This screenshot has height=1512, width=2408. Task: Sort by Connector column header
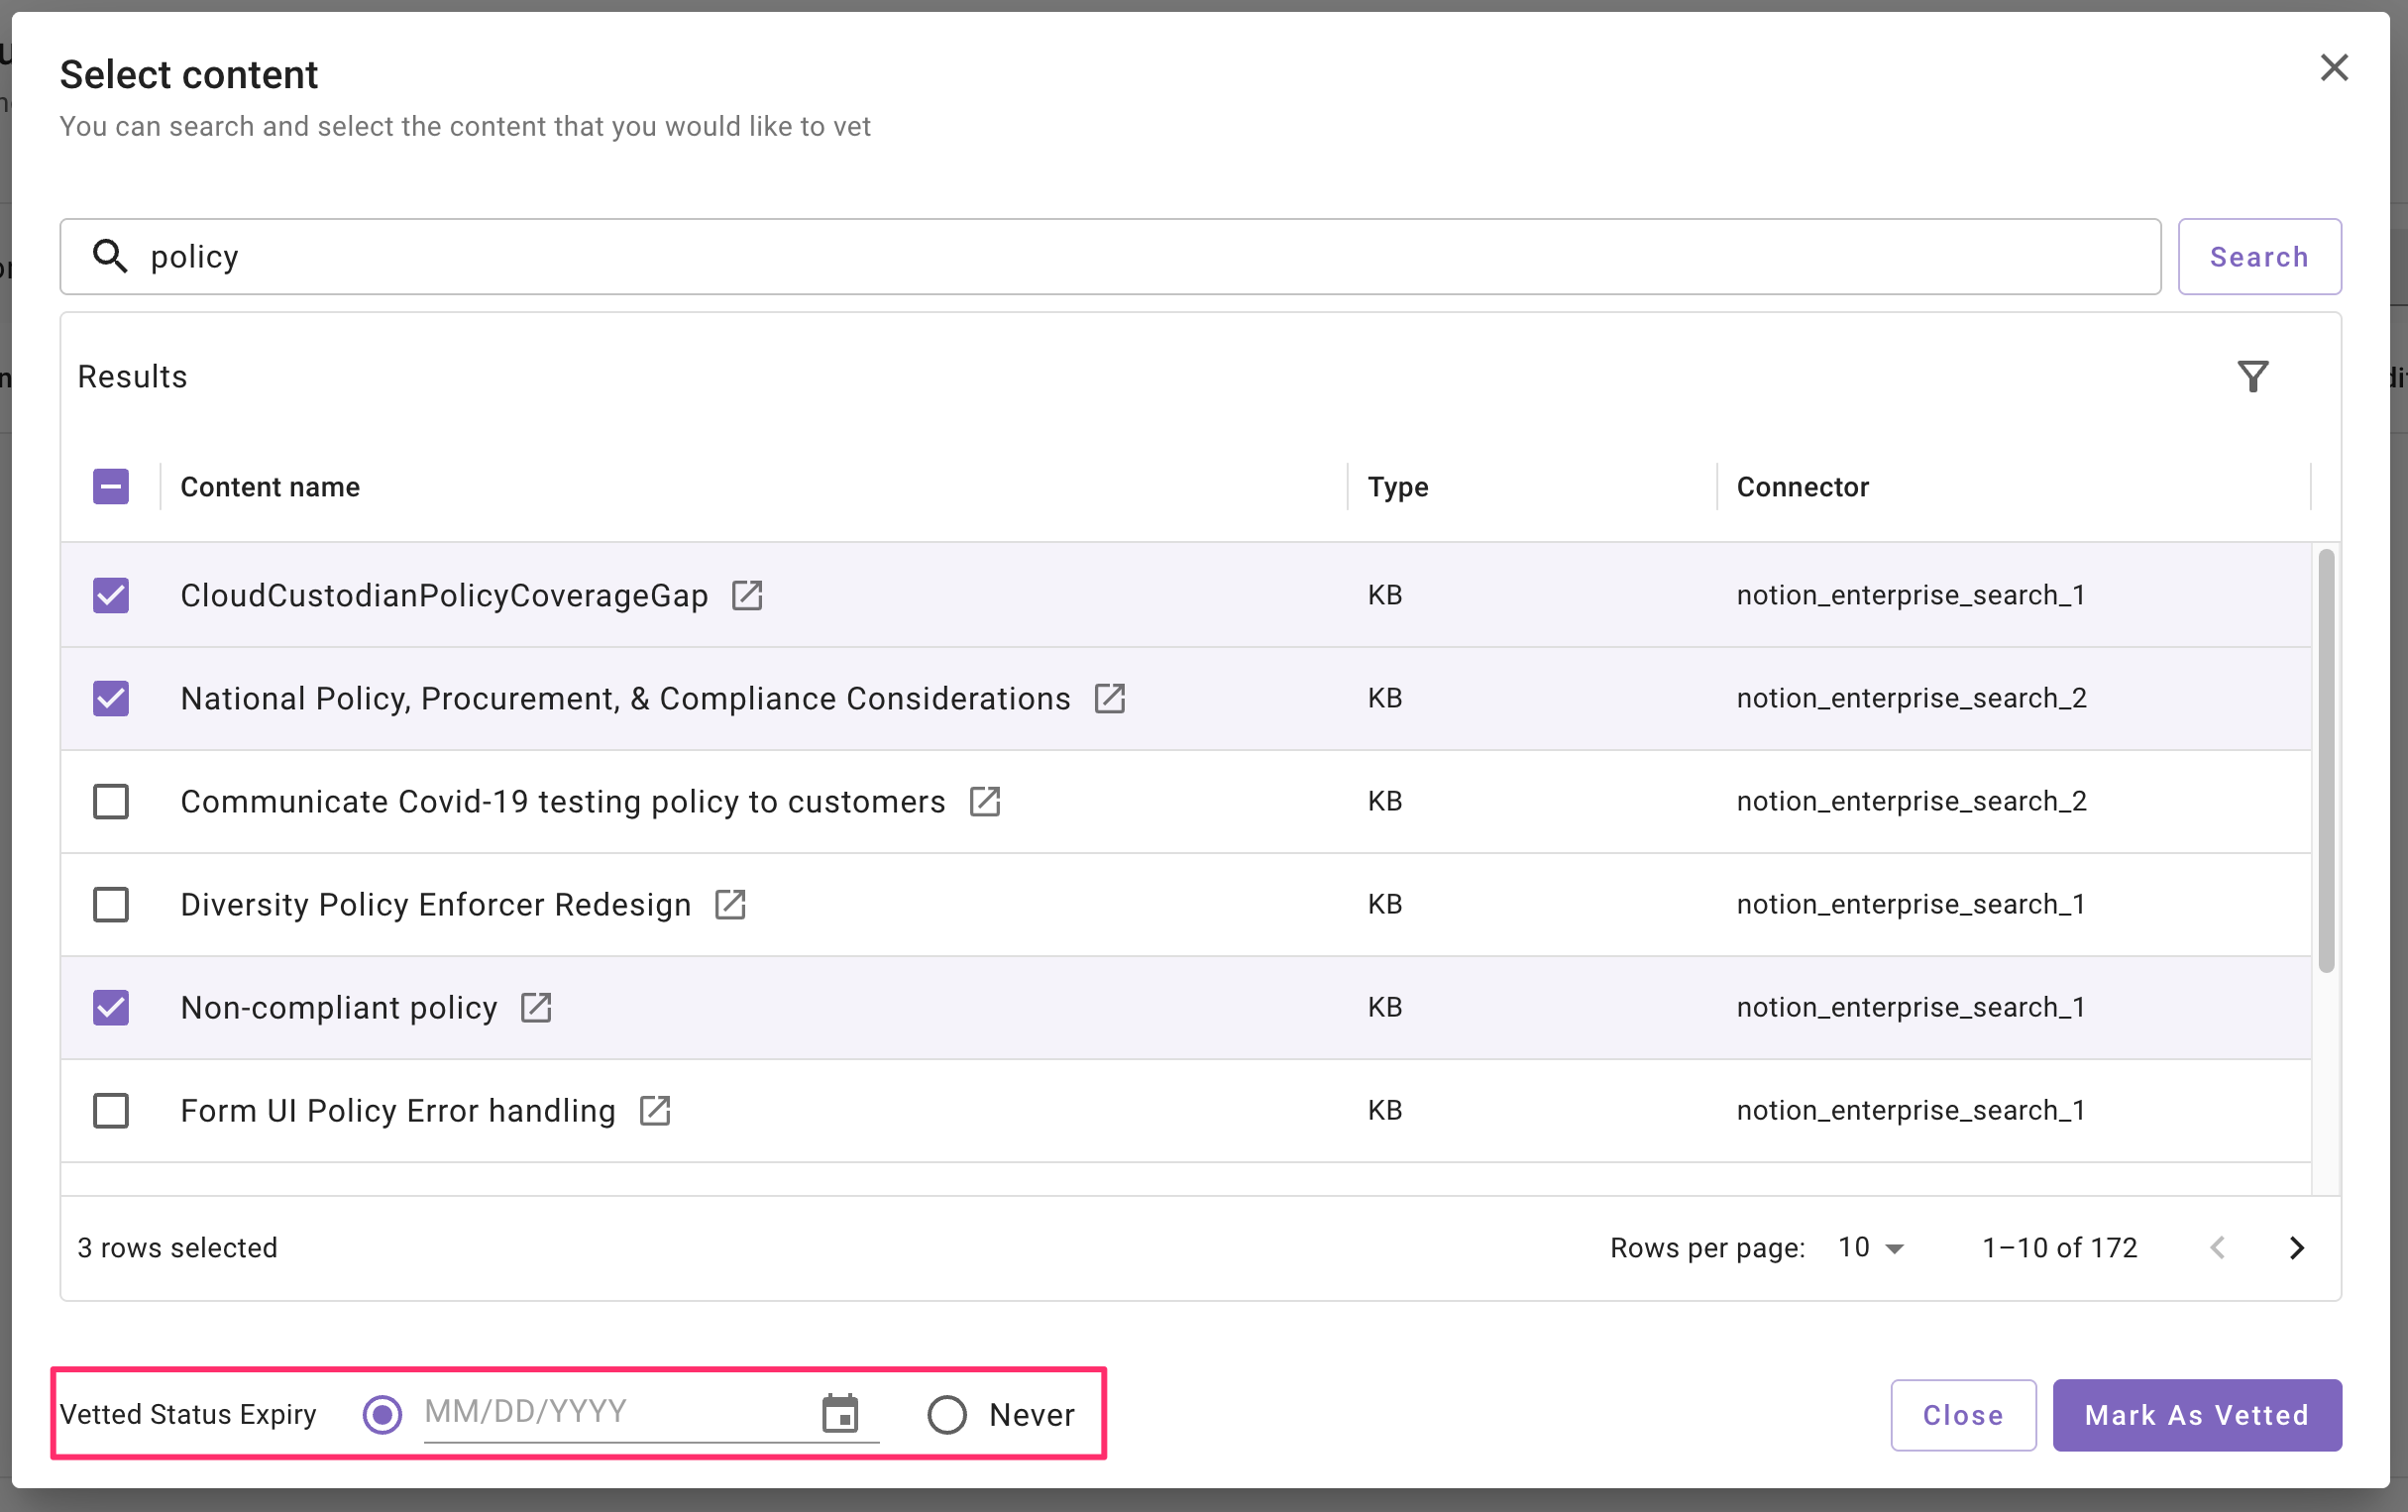(1802, 487)
